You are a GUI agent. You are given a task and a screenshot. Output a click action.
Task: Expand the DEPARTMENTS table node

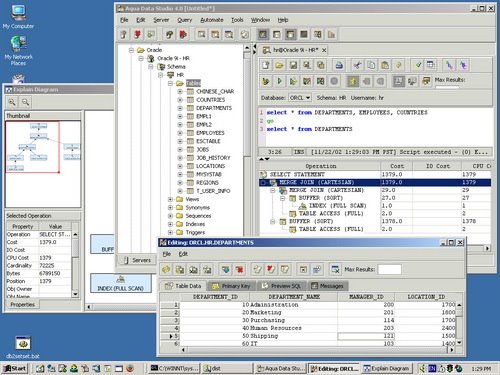pyautogui.click(x=180, y=108)
